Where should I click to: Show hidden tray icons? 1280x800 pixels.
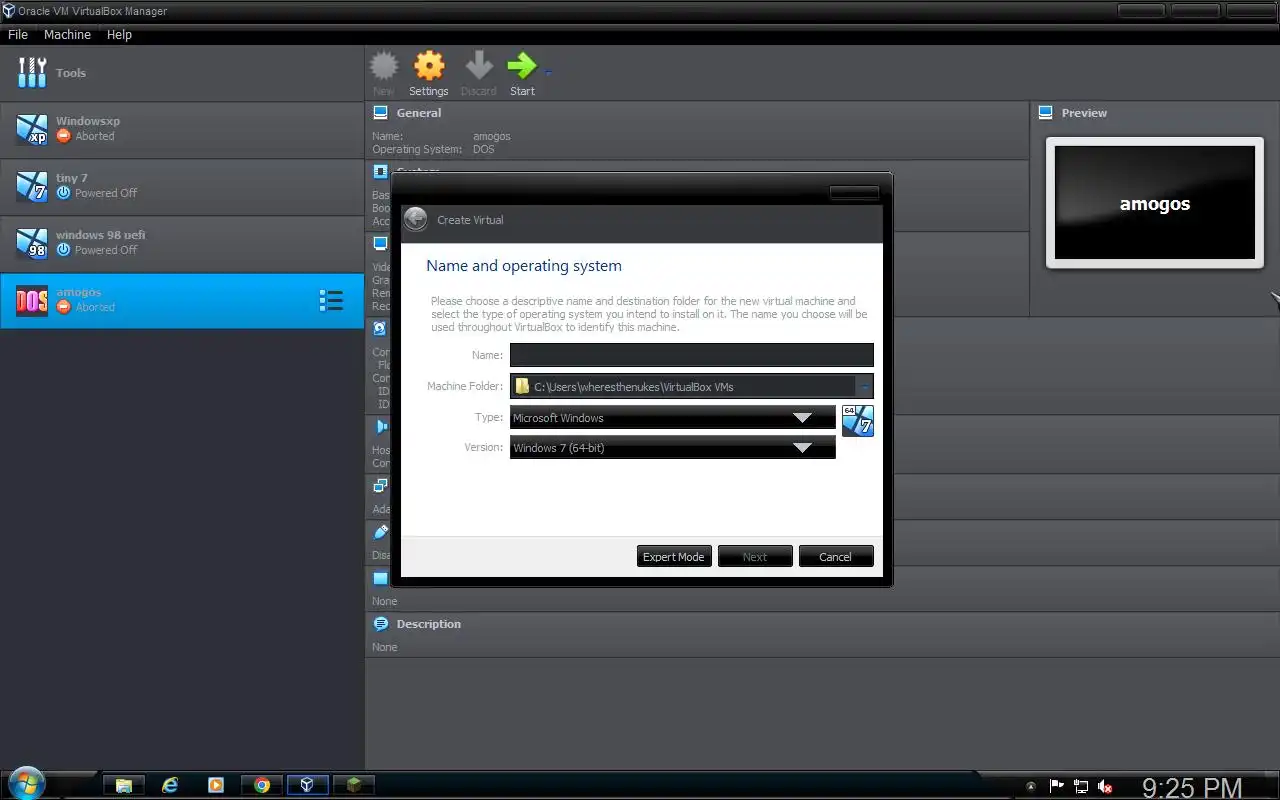1031,787
